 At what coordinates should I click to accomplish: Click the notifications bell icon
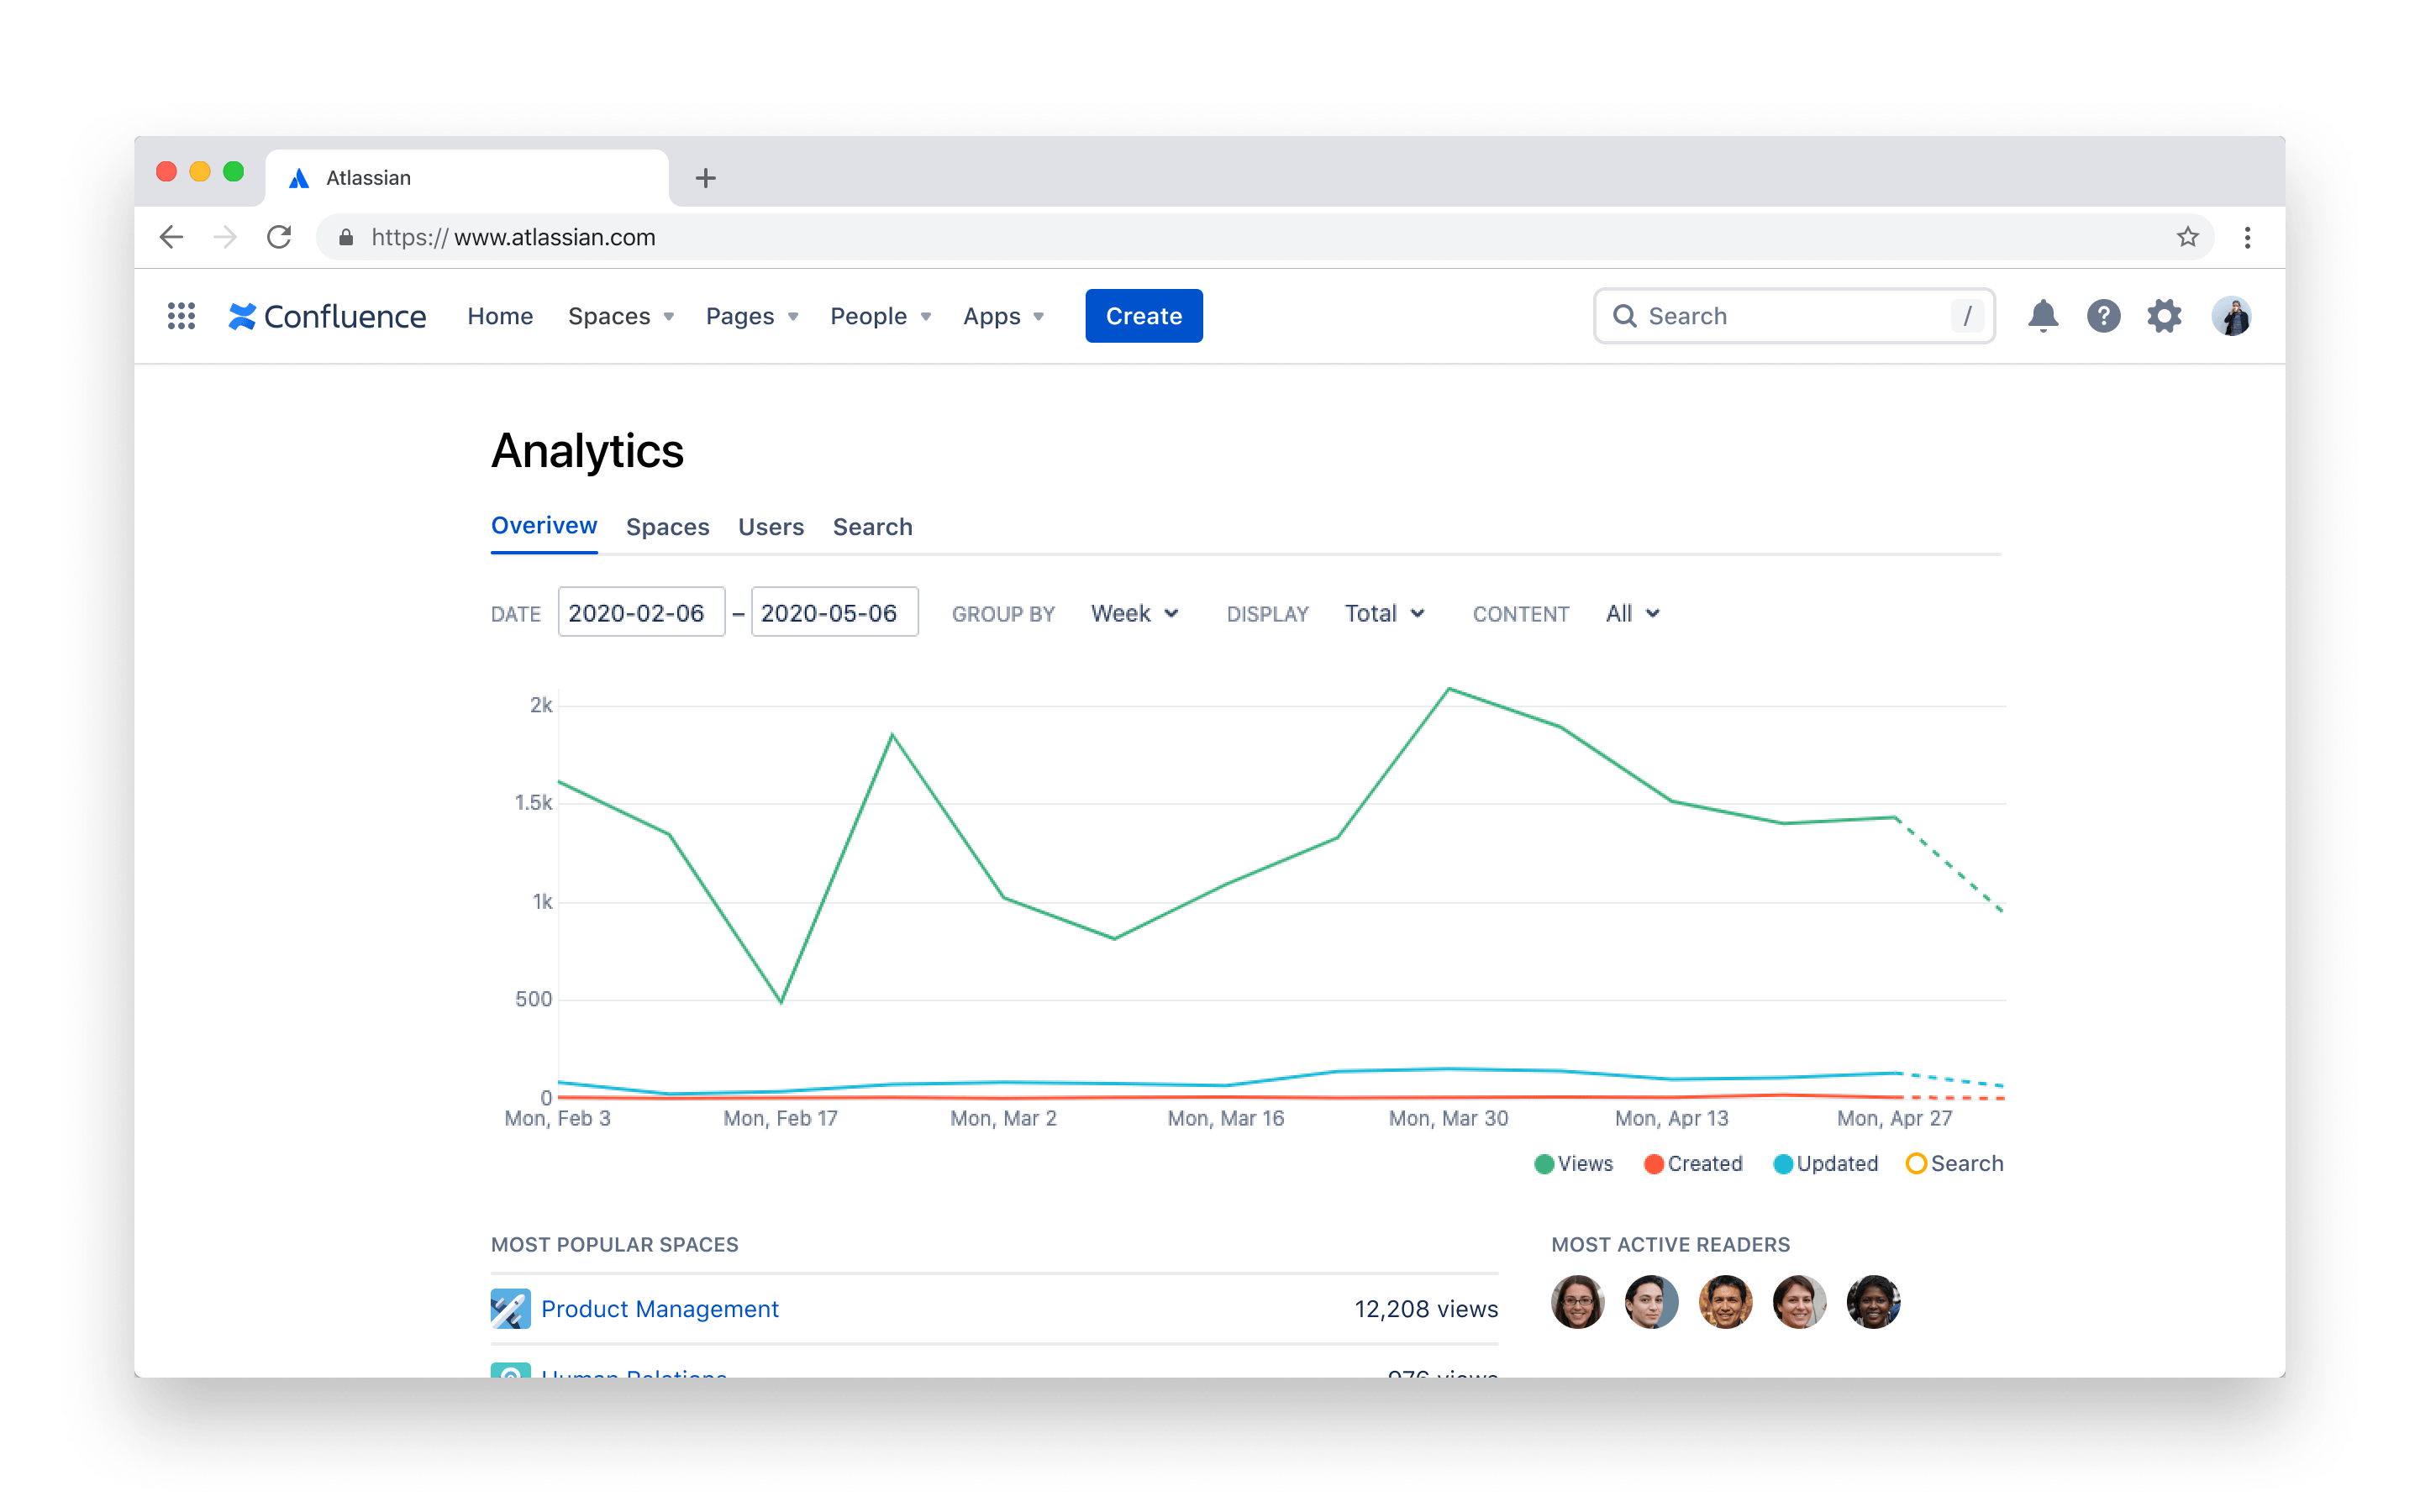pos(2042,315)
